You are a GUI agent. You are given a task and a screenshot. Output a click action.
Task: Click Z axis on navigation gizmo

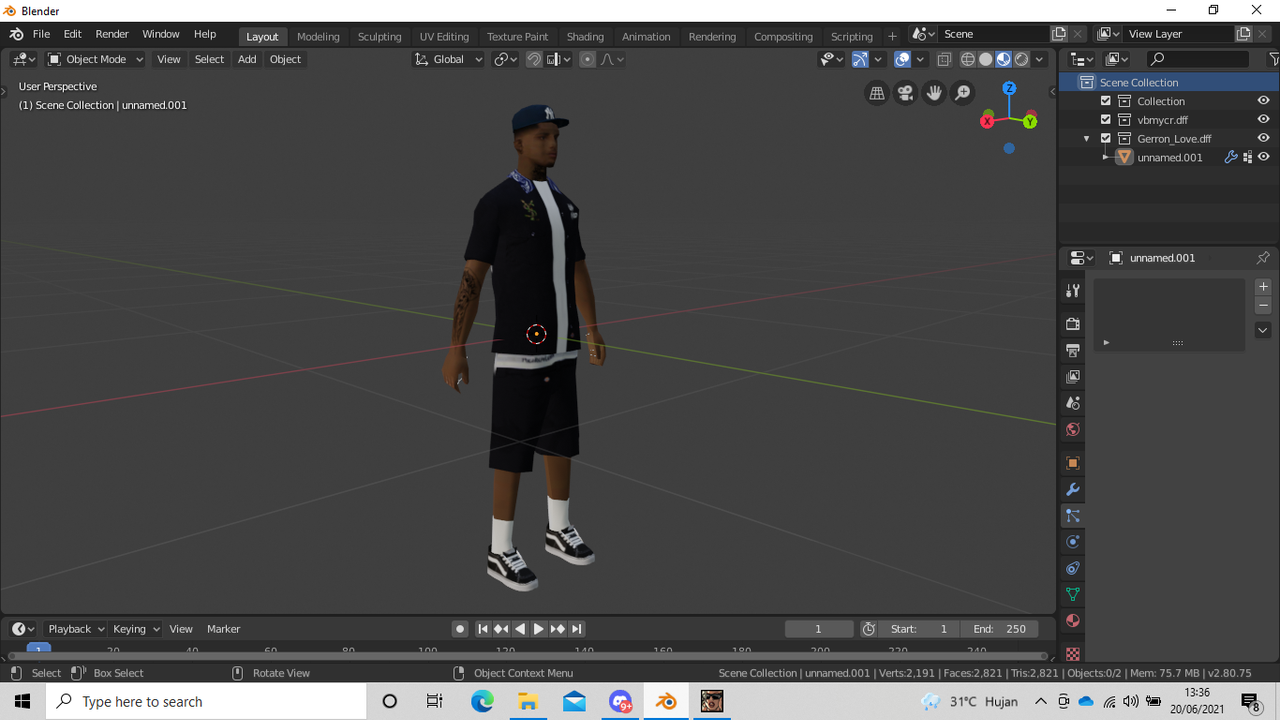click(x=1009, y=89)
